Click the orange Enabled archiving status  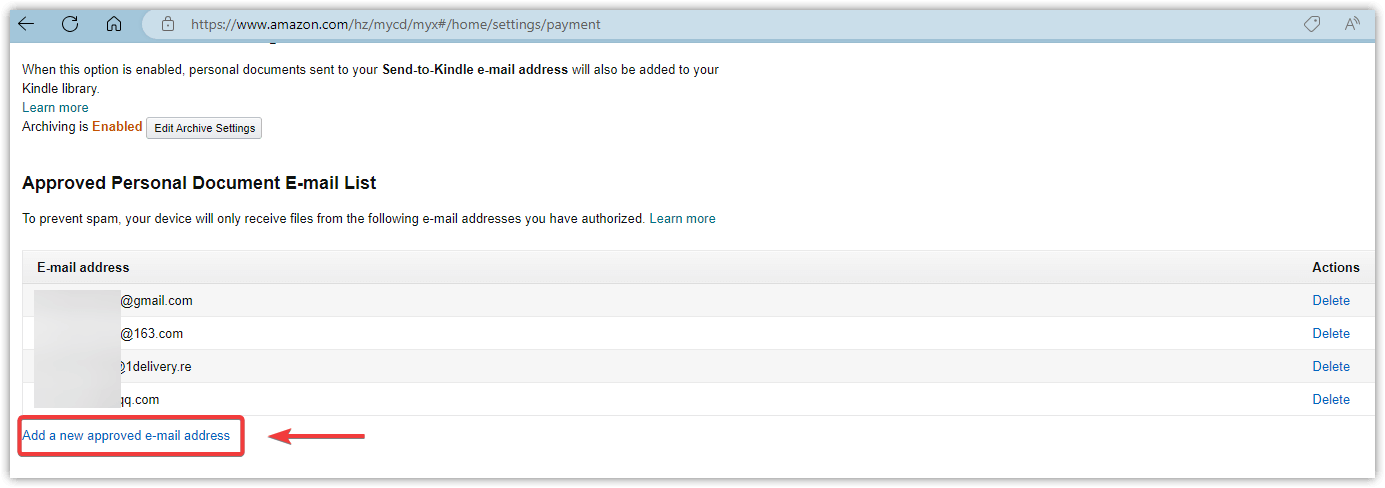[117, 127]
